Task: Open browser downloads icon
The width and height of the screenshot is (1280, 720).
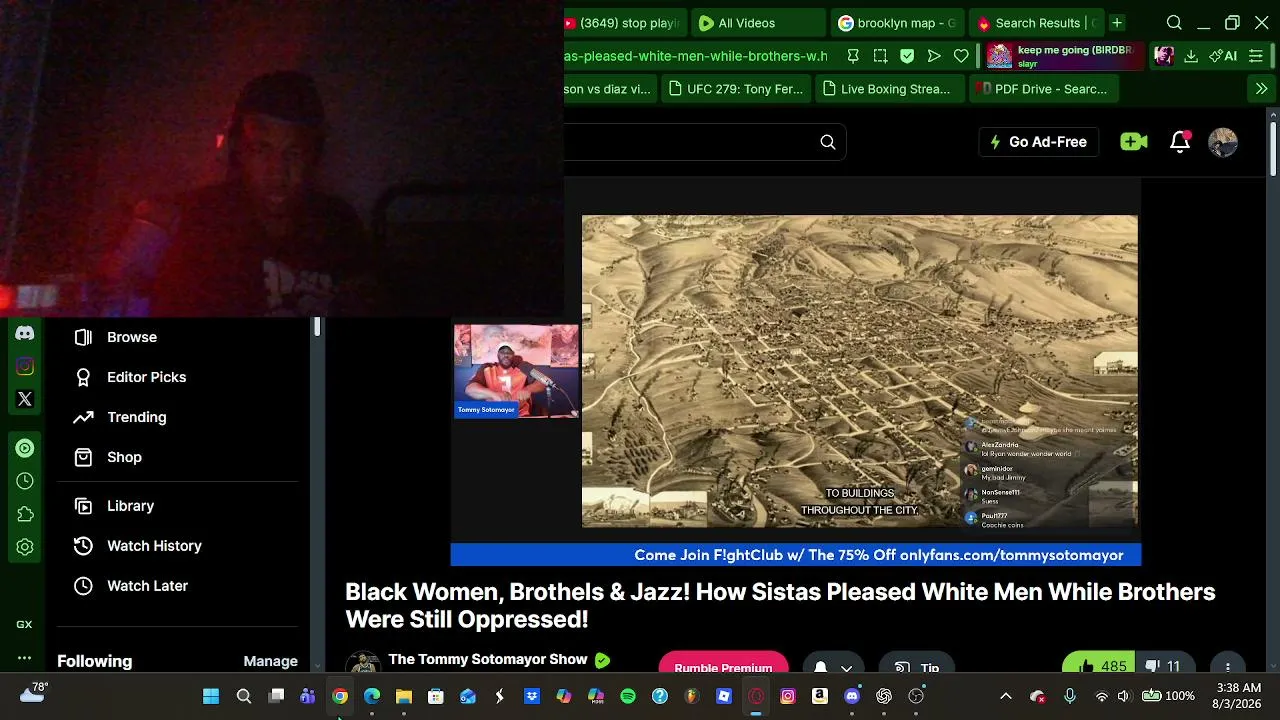Action: 1191,56
